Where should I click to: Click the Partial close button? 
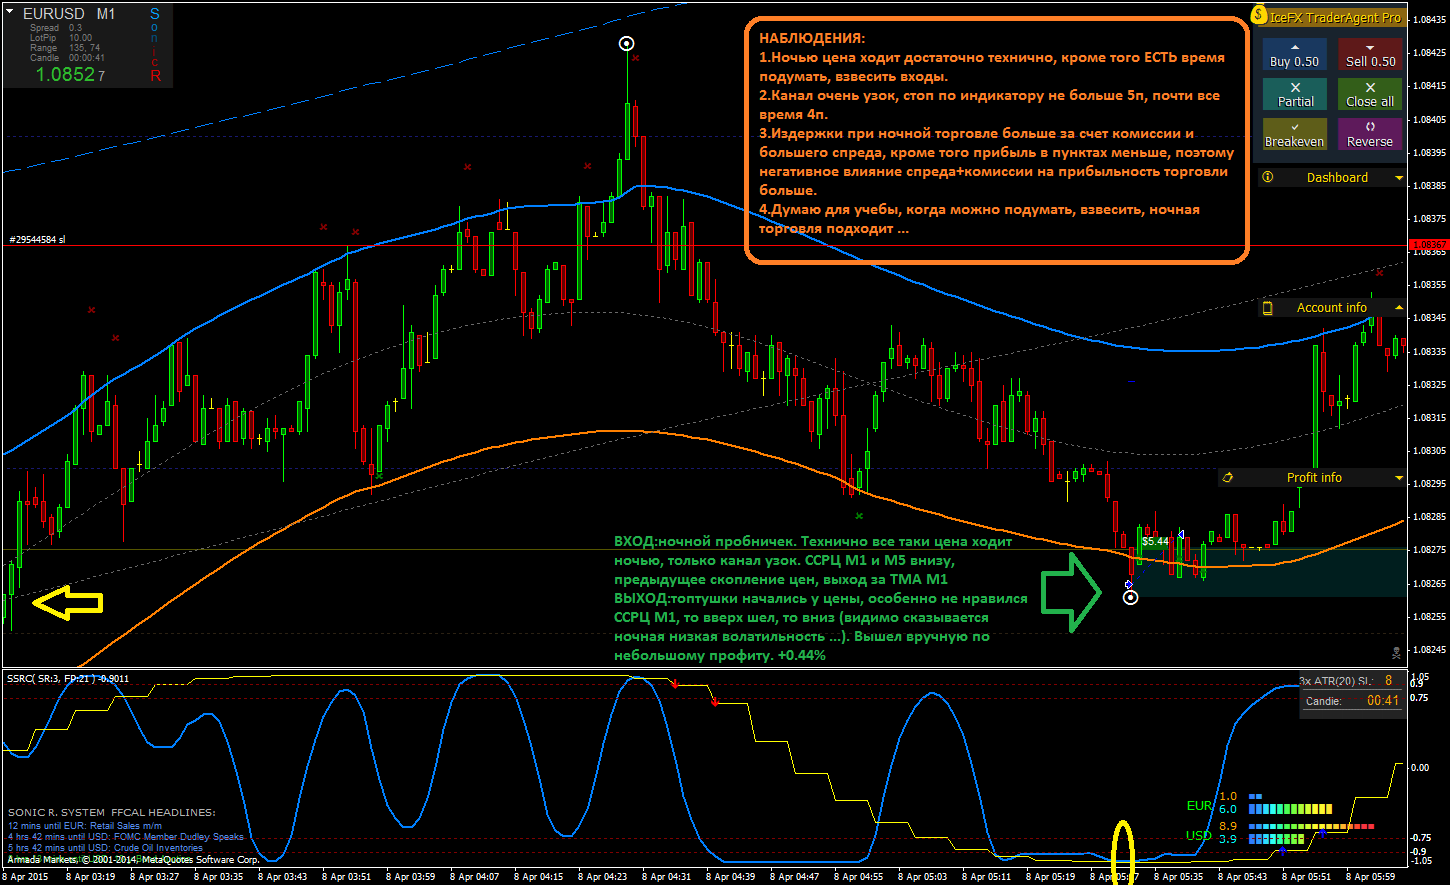coord(1295,95)
